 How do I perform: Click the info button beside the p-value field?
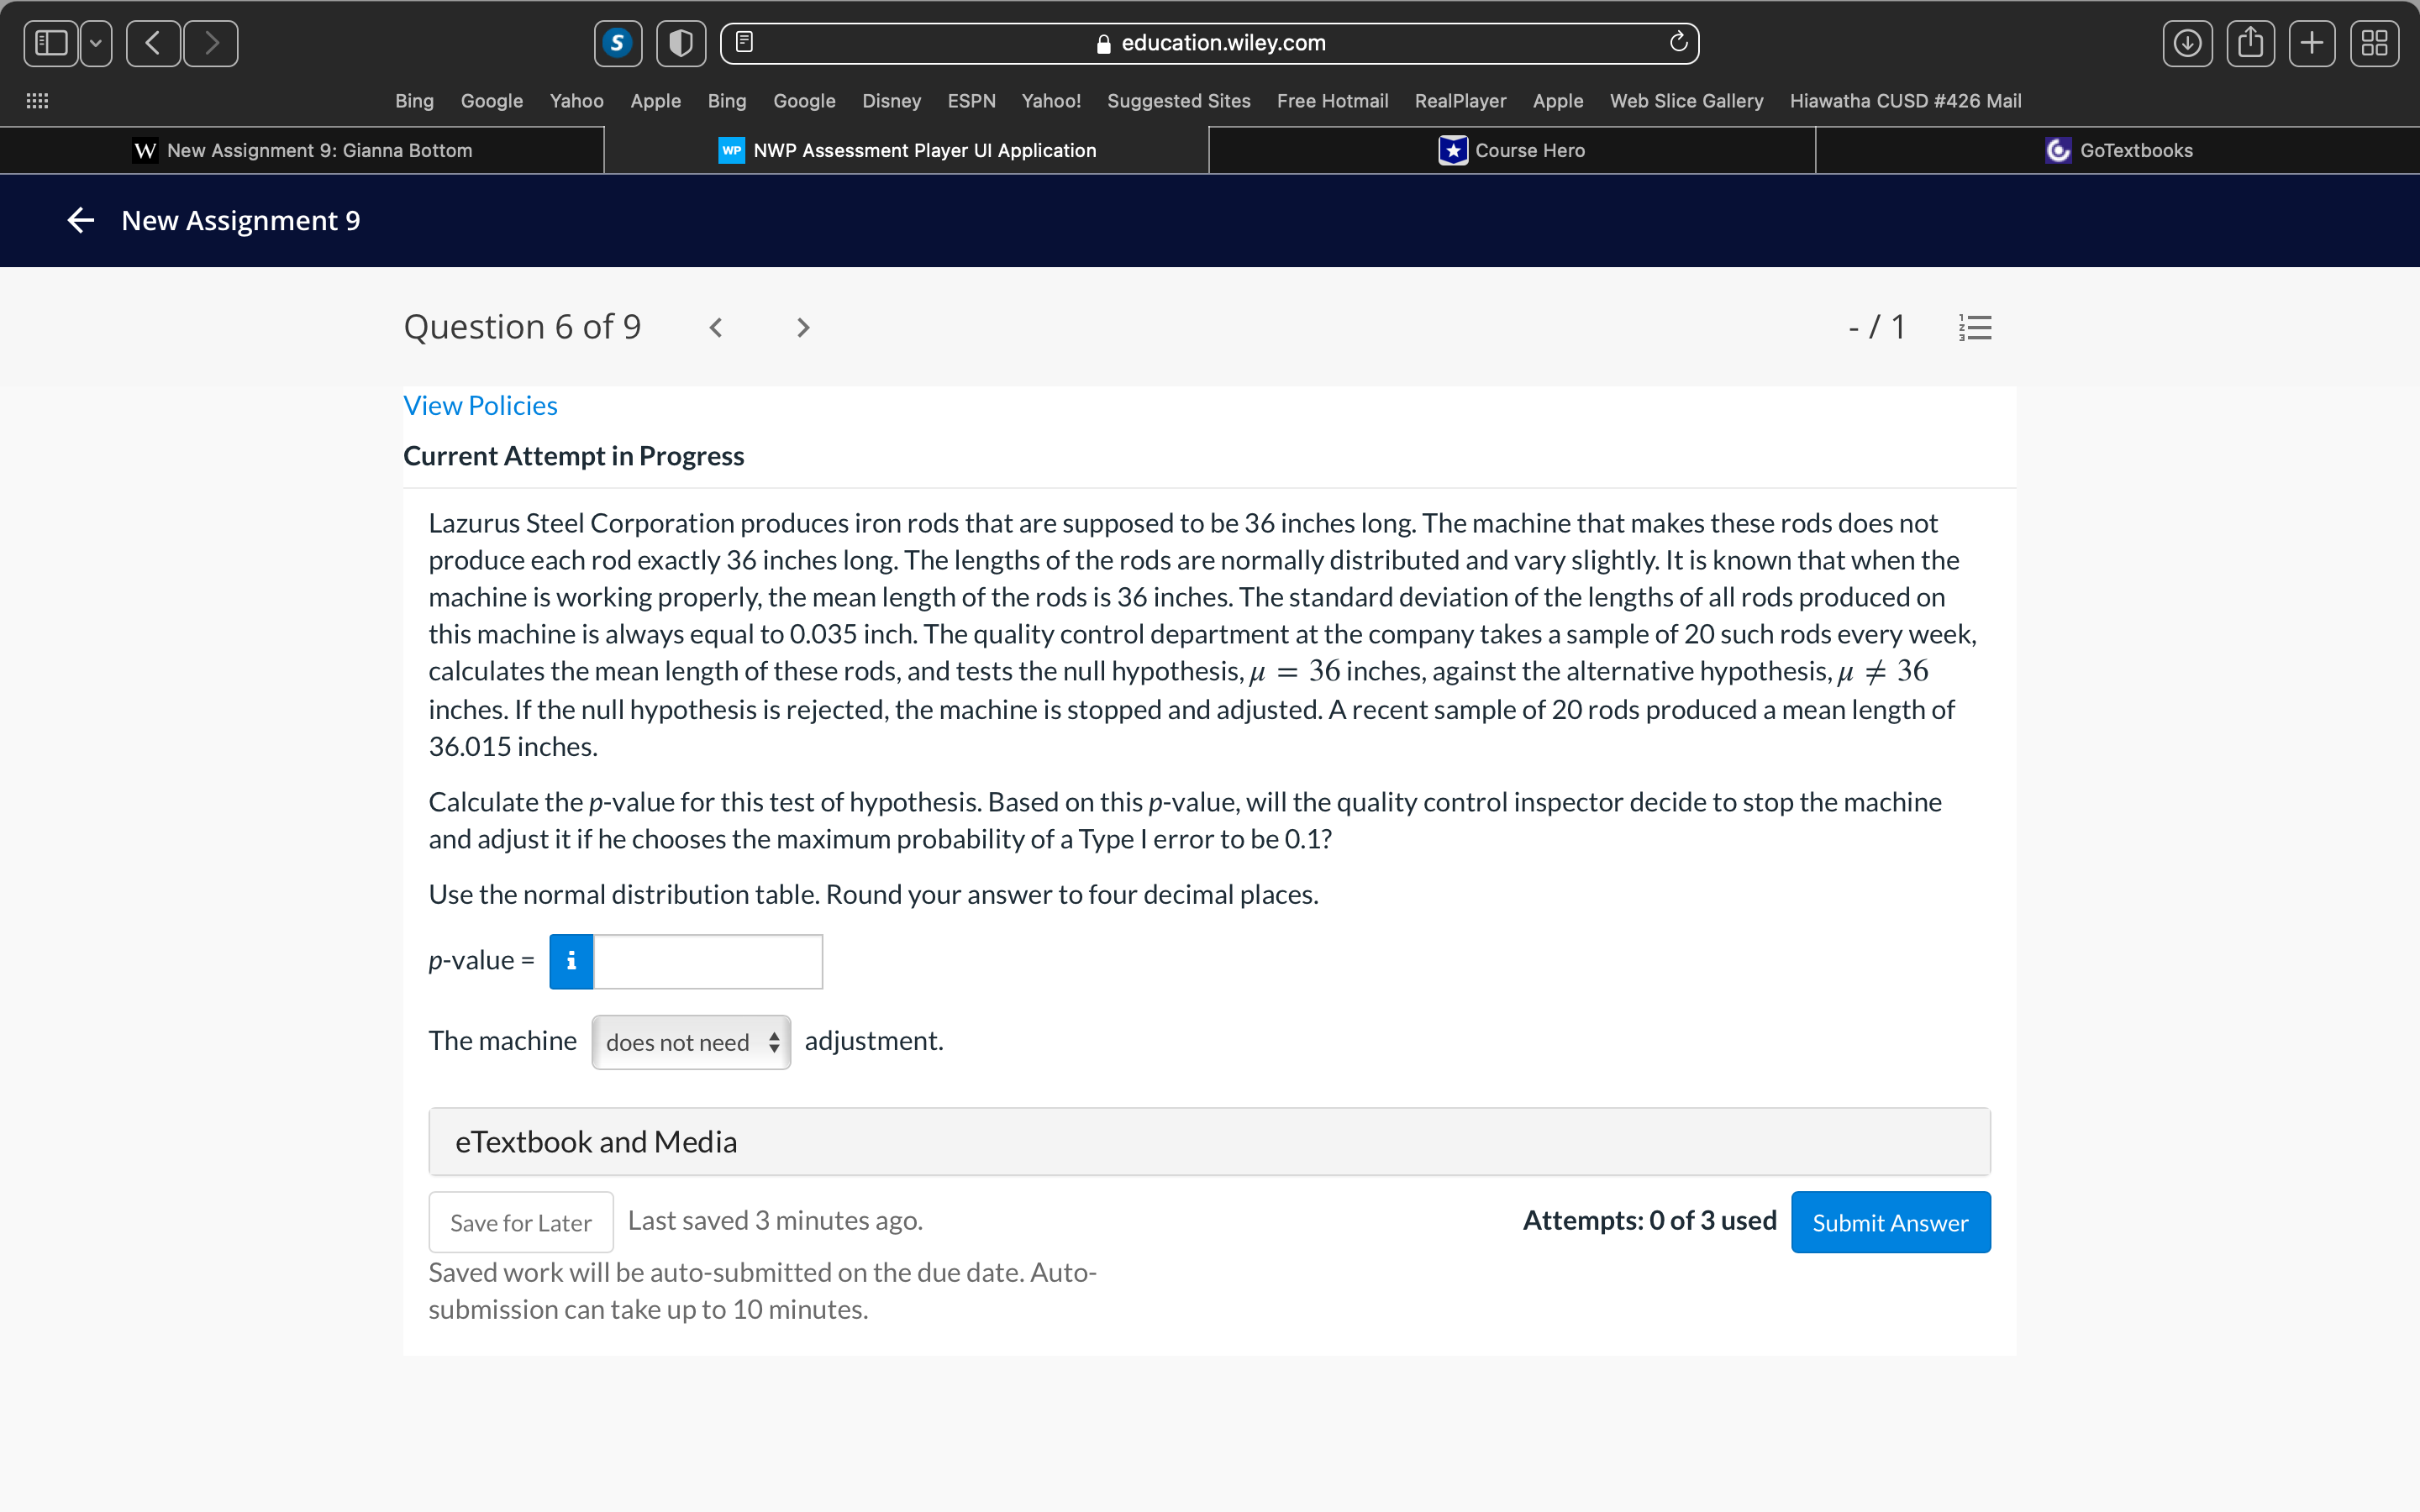click(570, 961)
